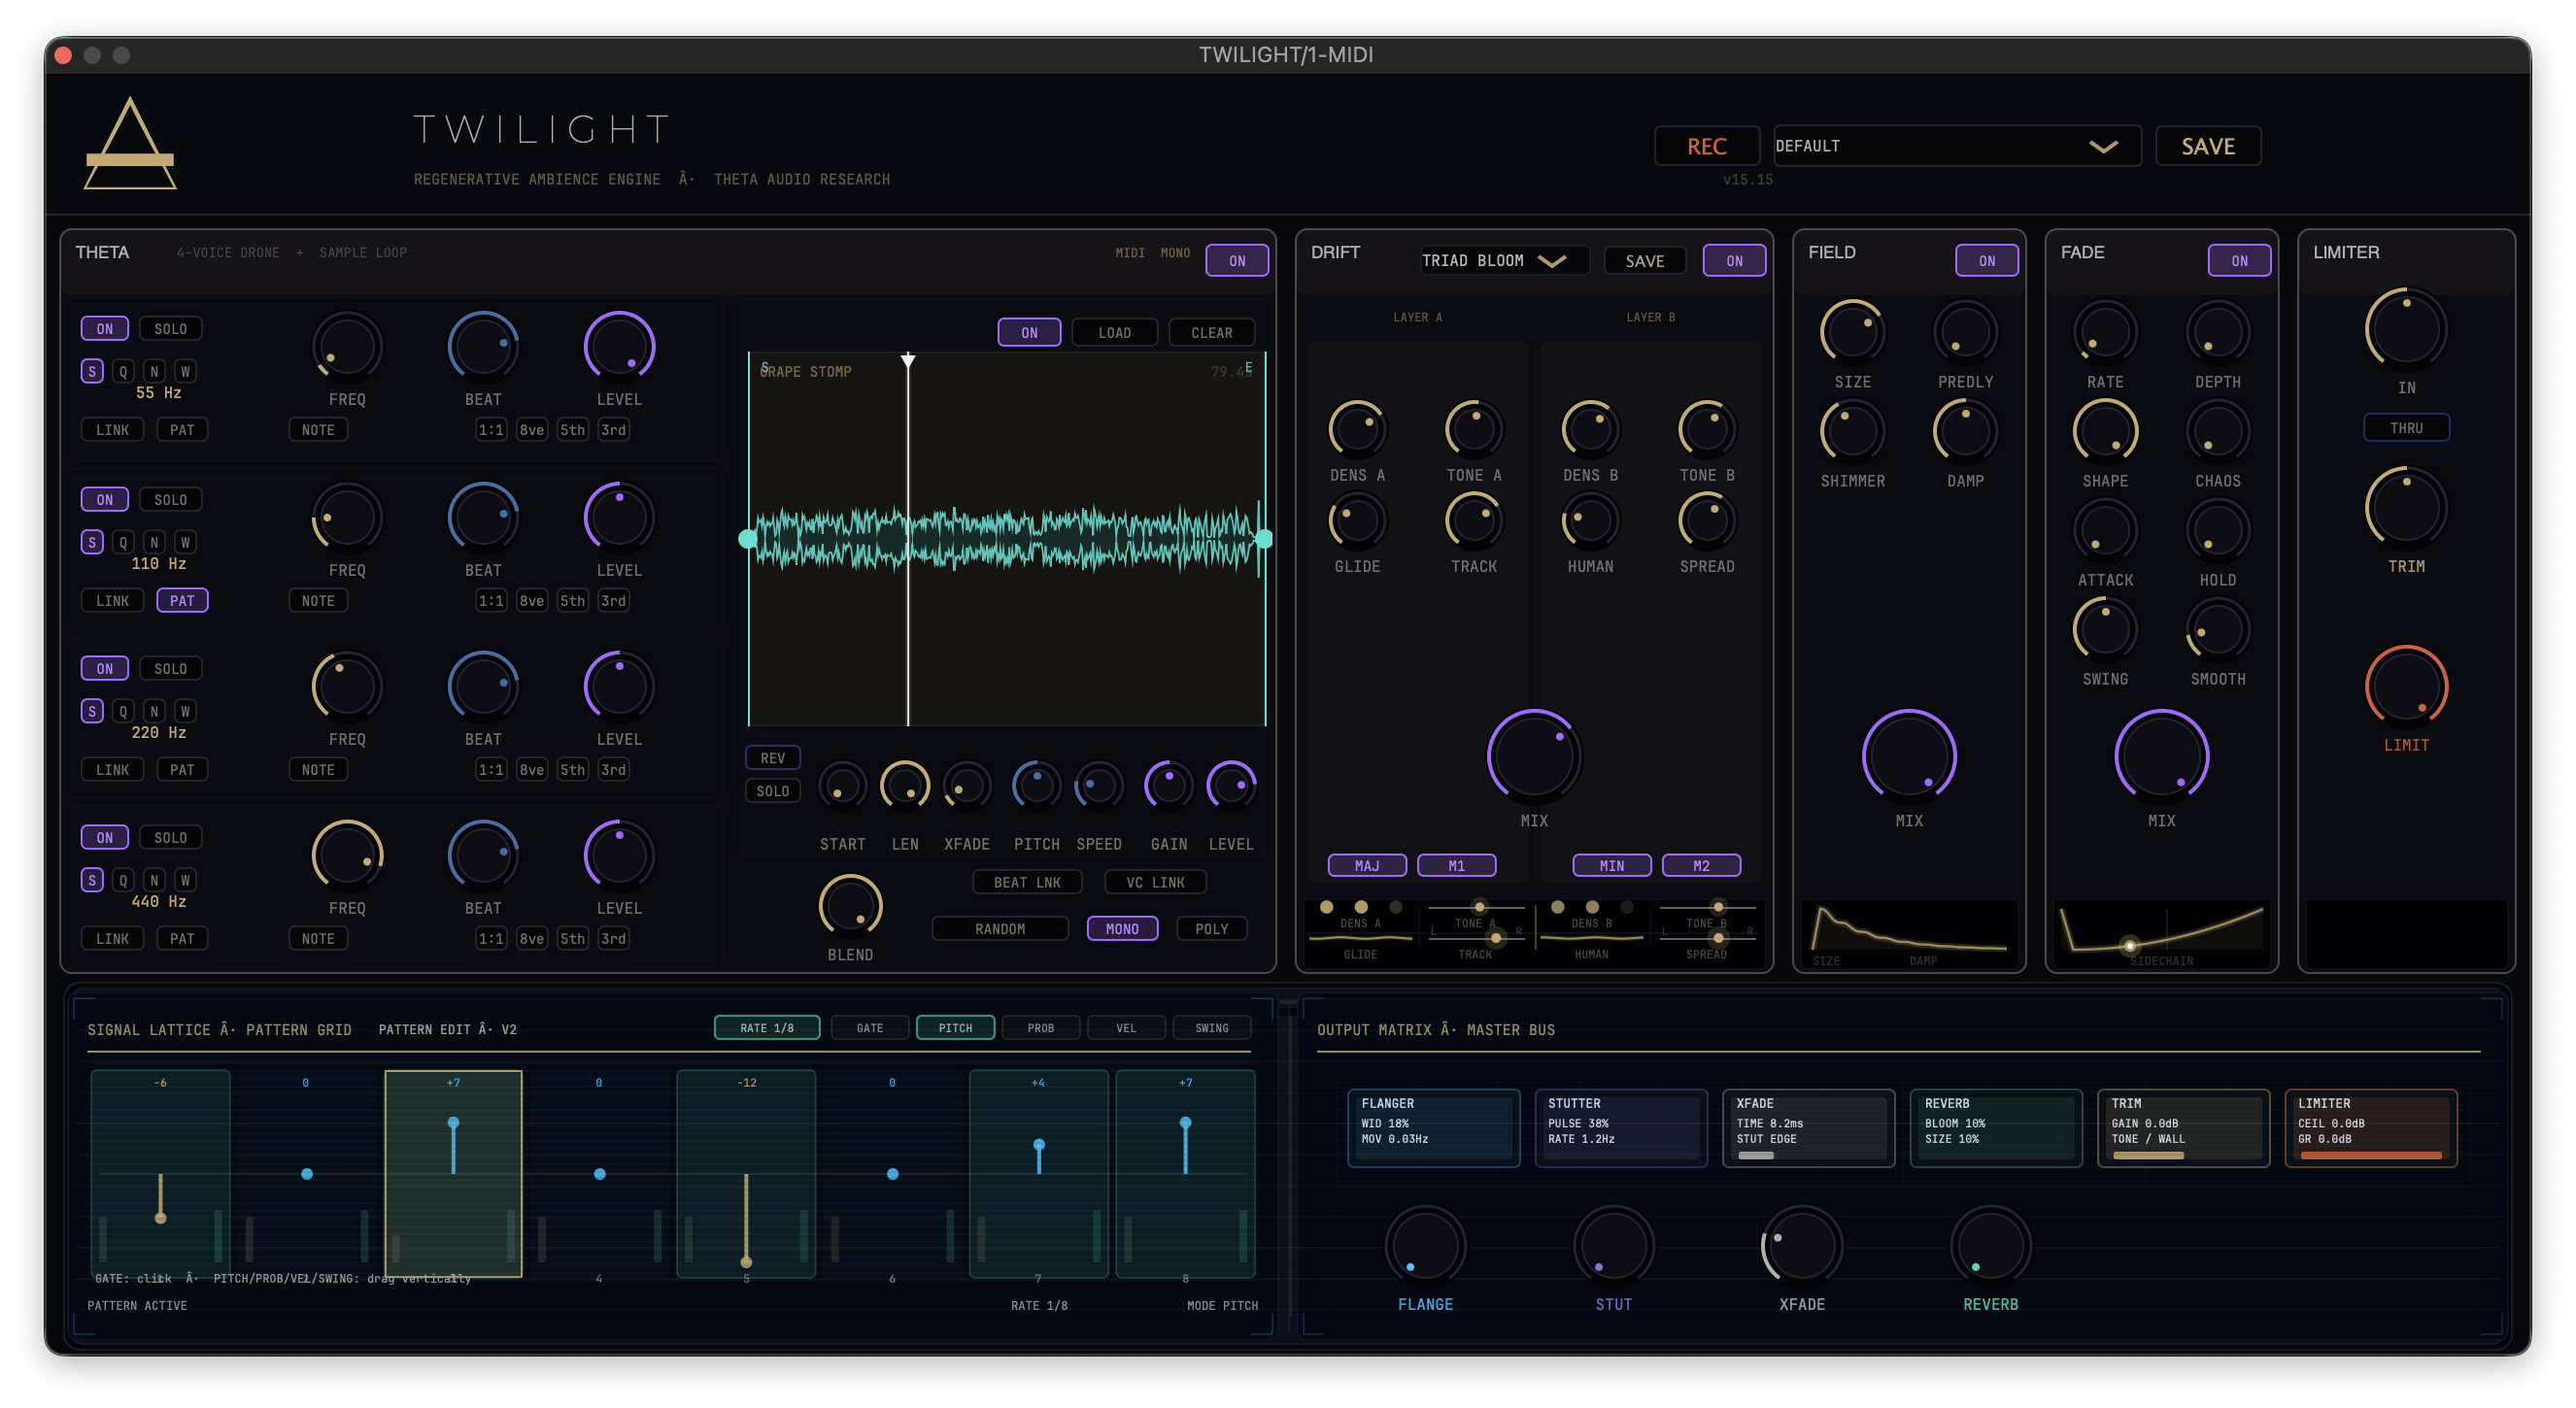Click the Theta Audio triangle logo
The width and height of the screenshot is (2576, 1408).
(130, 143)
